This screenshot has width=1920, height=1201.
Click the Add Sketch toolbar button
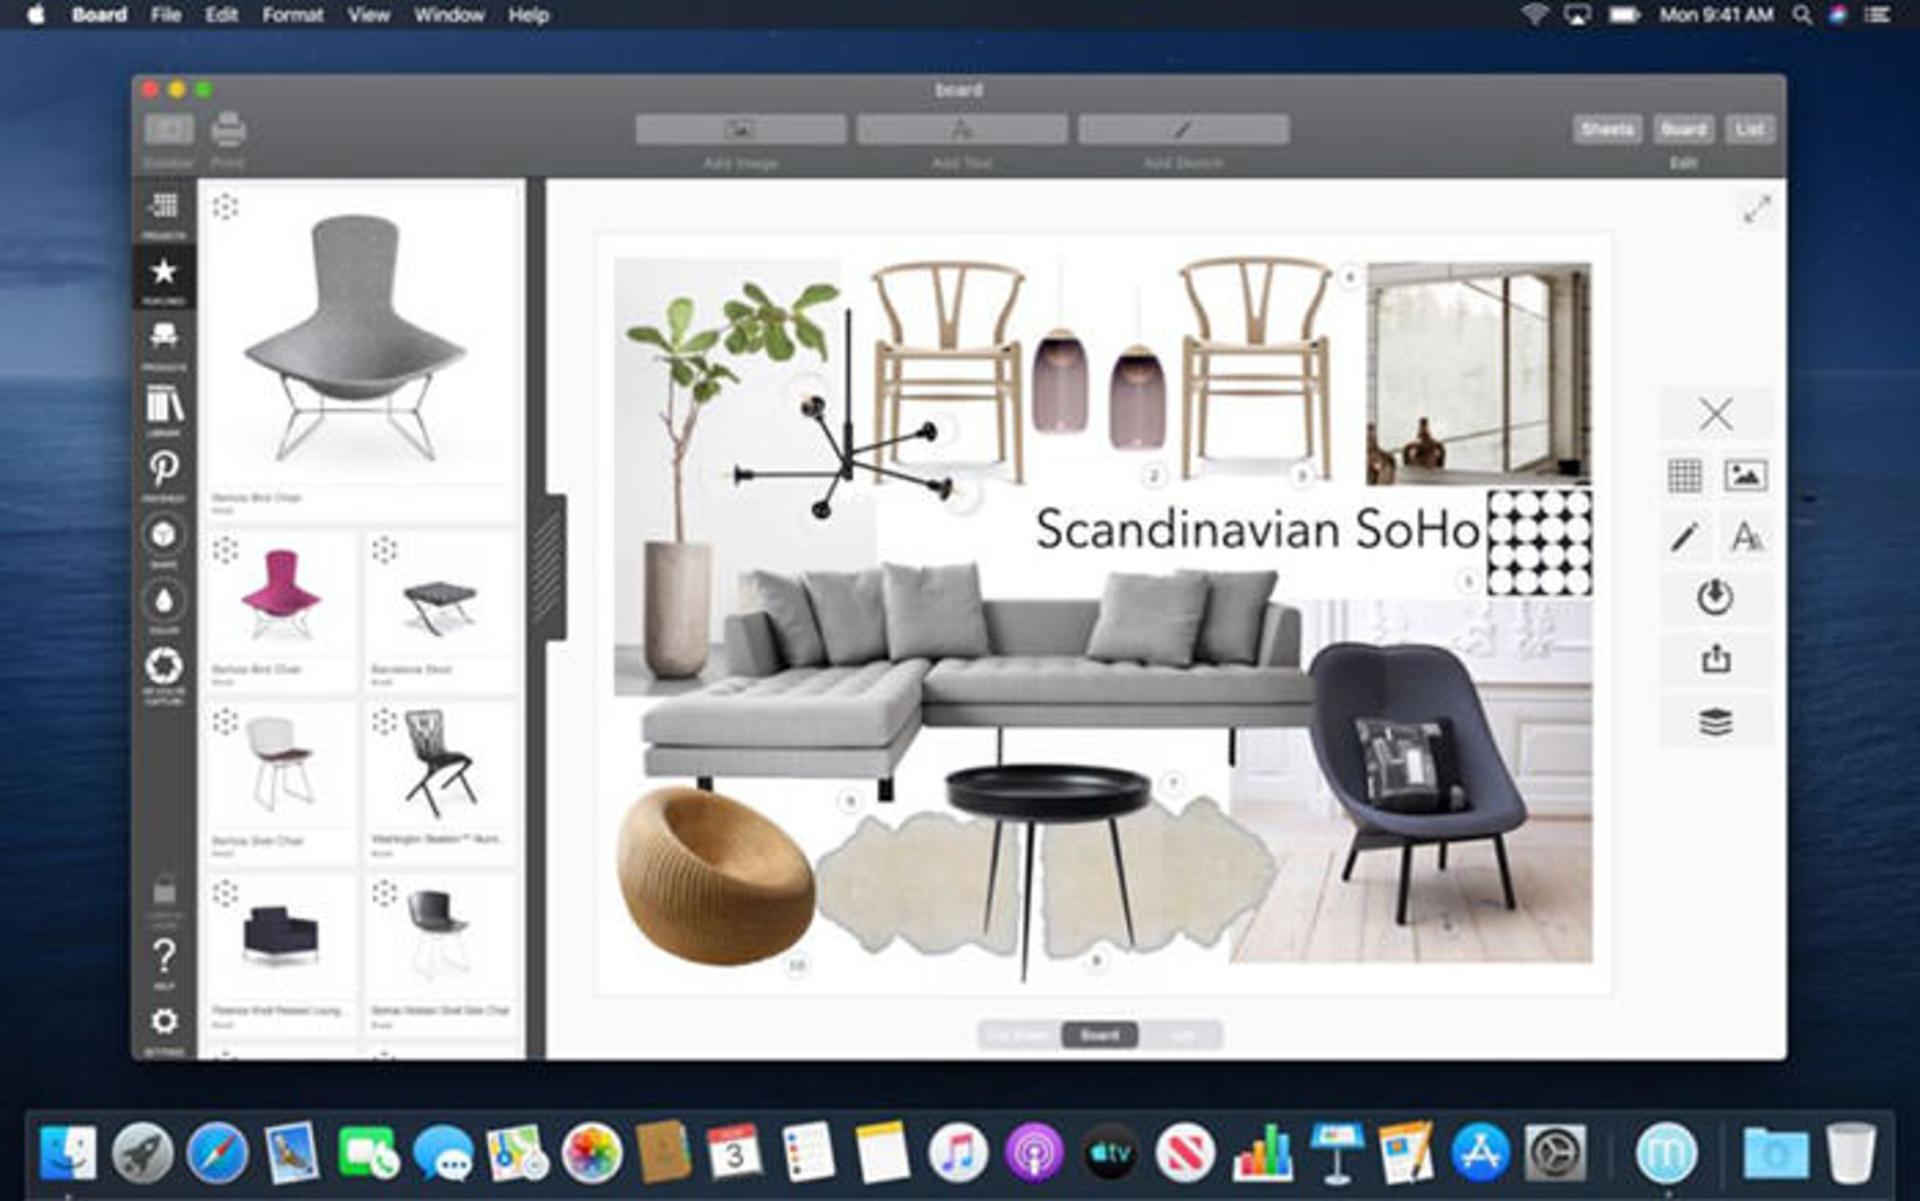point(1183,129)
